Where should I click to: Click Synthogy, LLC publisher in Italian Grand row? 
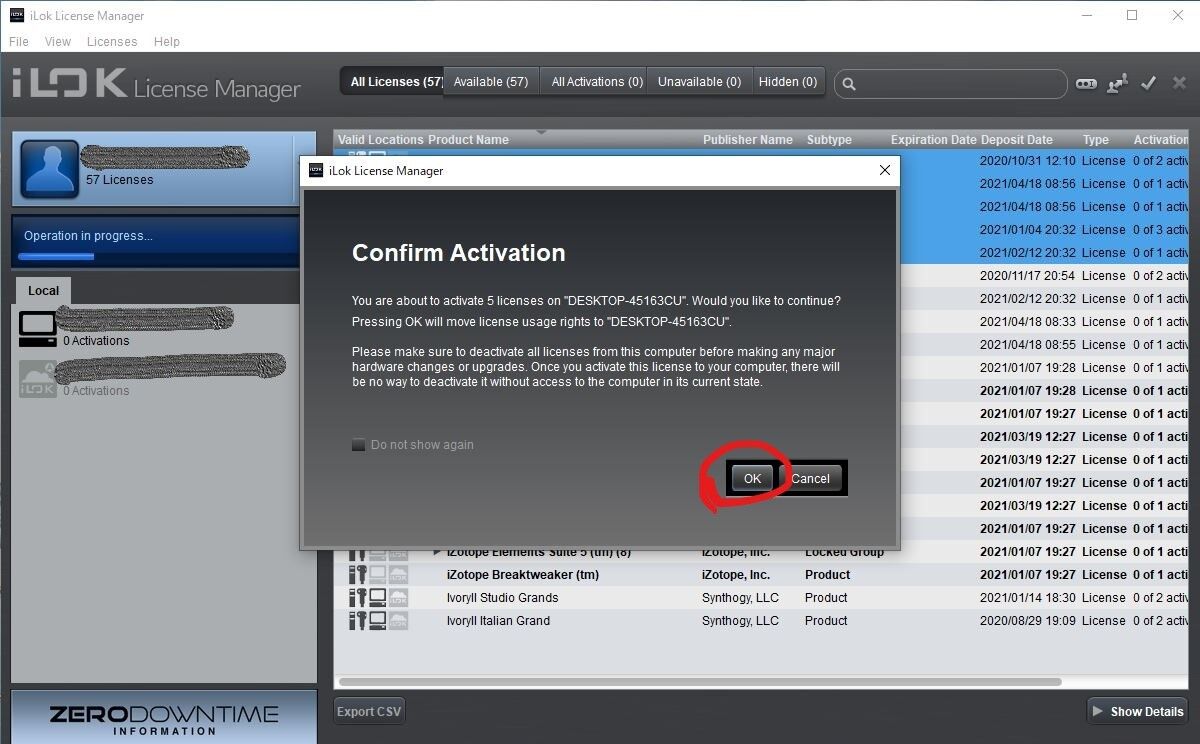740,621
